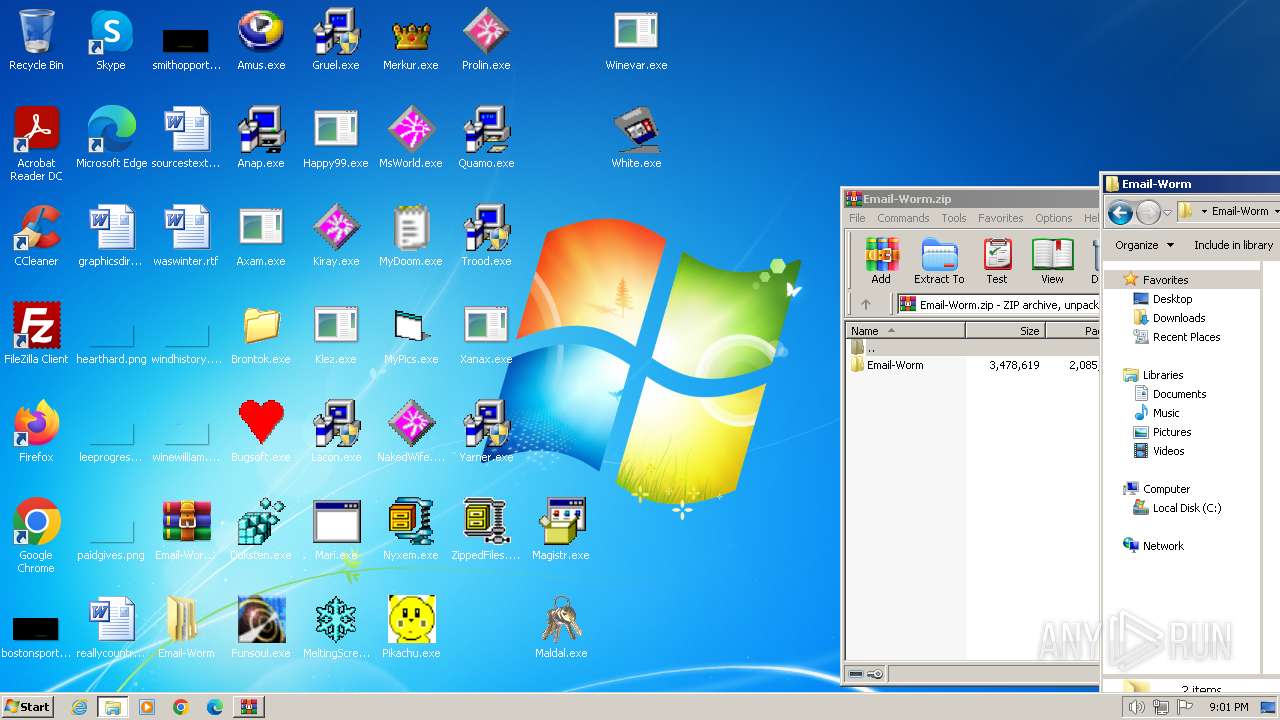Select the Brontok.exe folder icon

coord(261,334)
